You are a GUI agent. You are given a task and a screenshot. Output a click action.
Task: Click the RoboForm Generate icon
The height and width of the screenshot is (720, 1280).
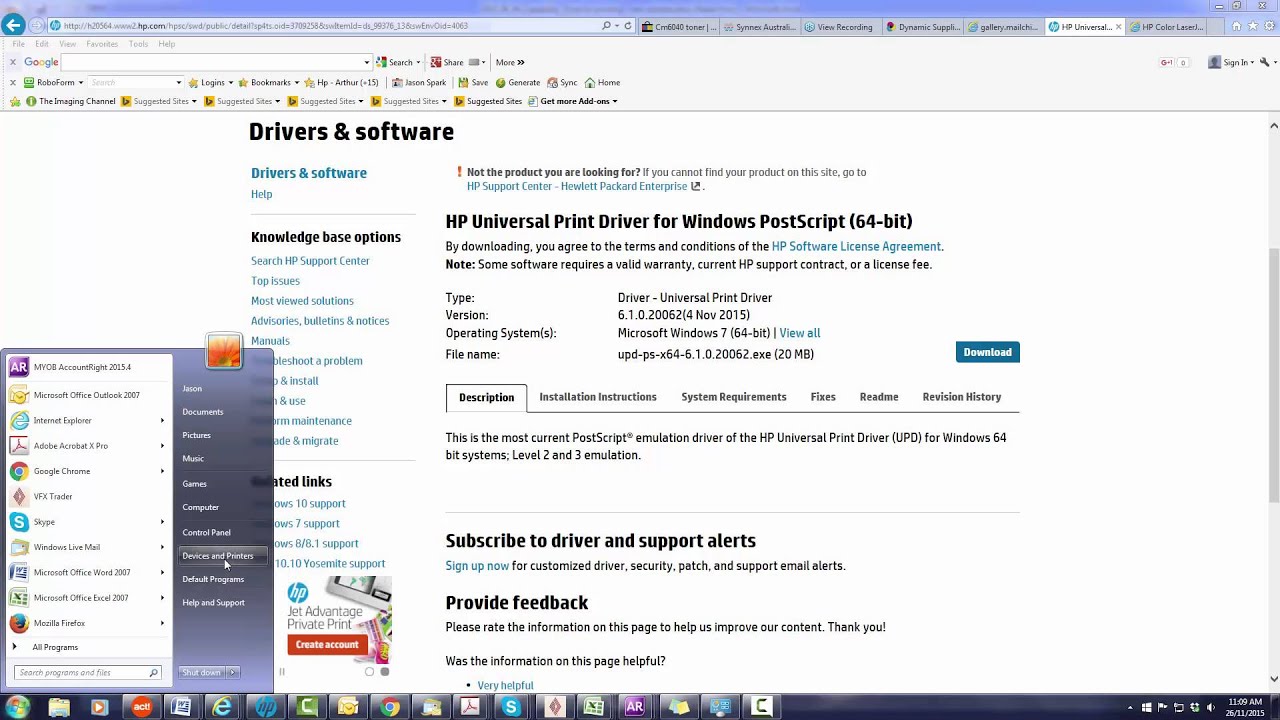517,82
